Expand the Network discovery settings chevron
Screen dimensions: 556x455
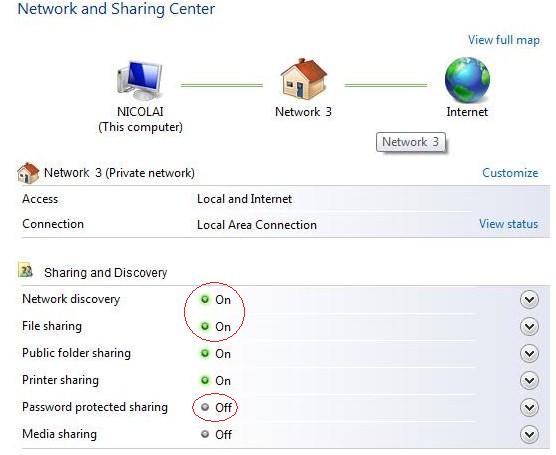pos(529,300)
